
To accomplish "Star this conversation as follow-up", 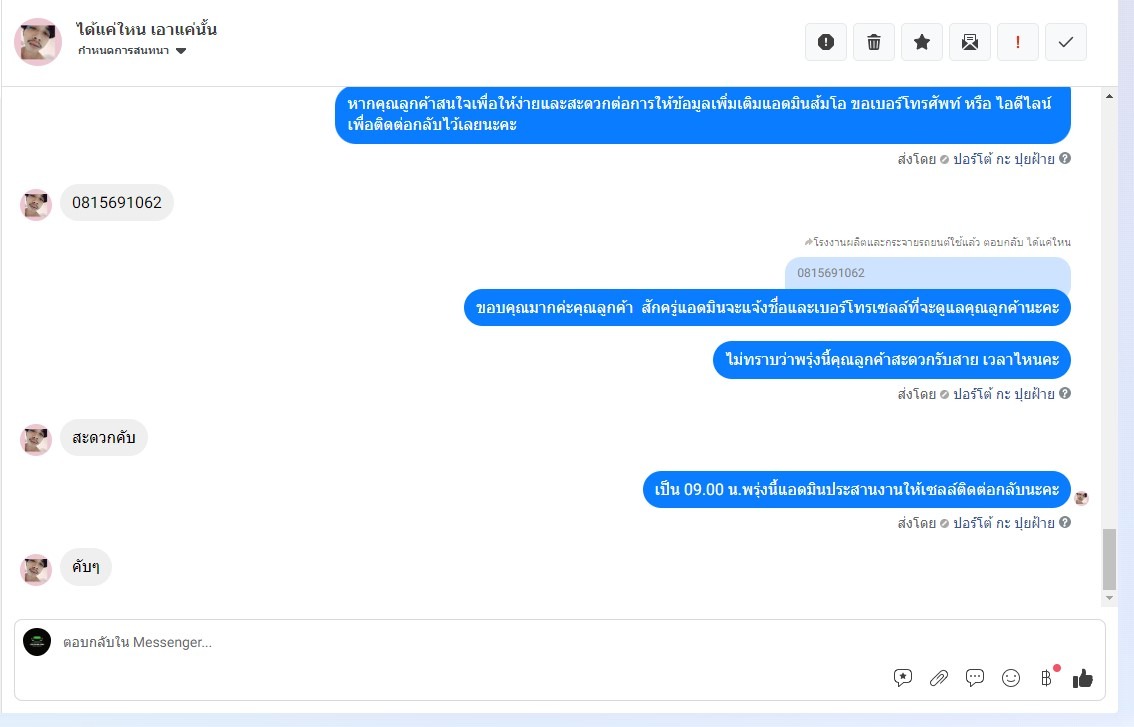I will point(922,42).
